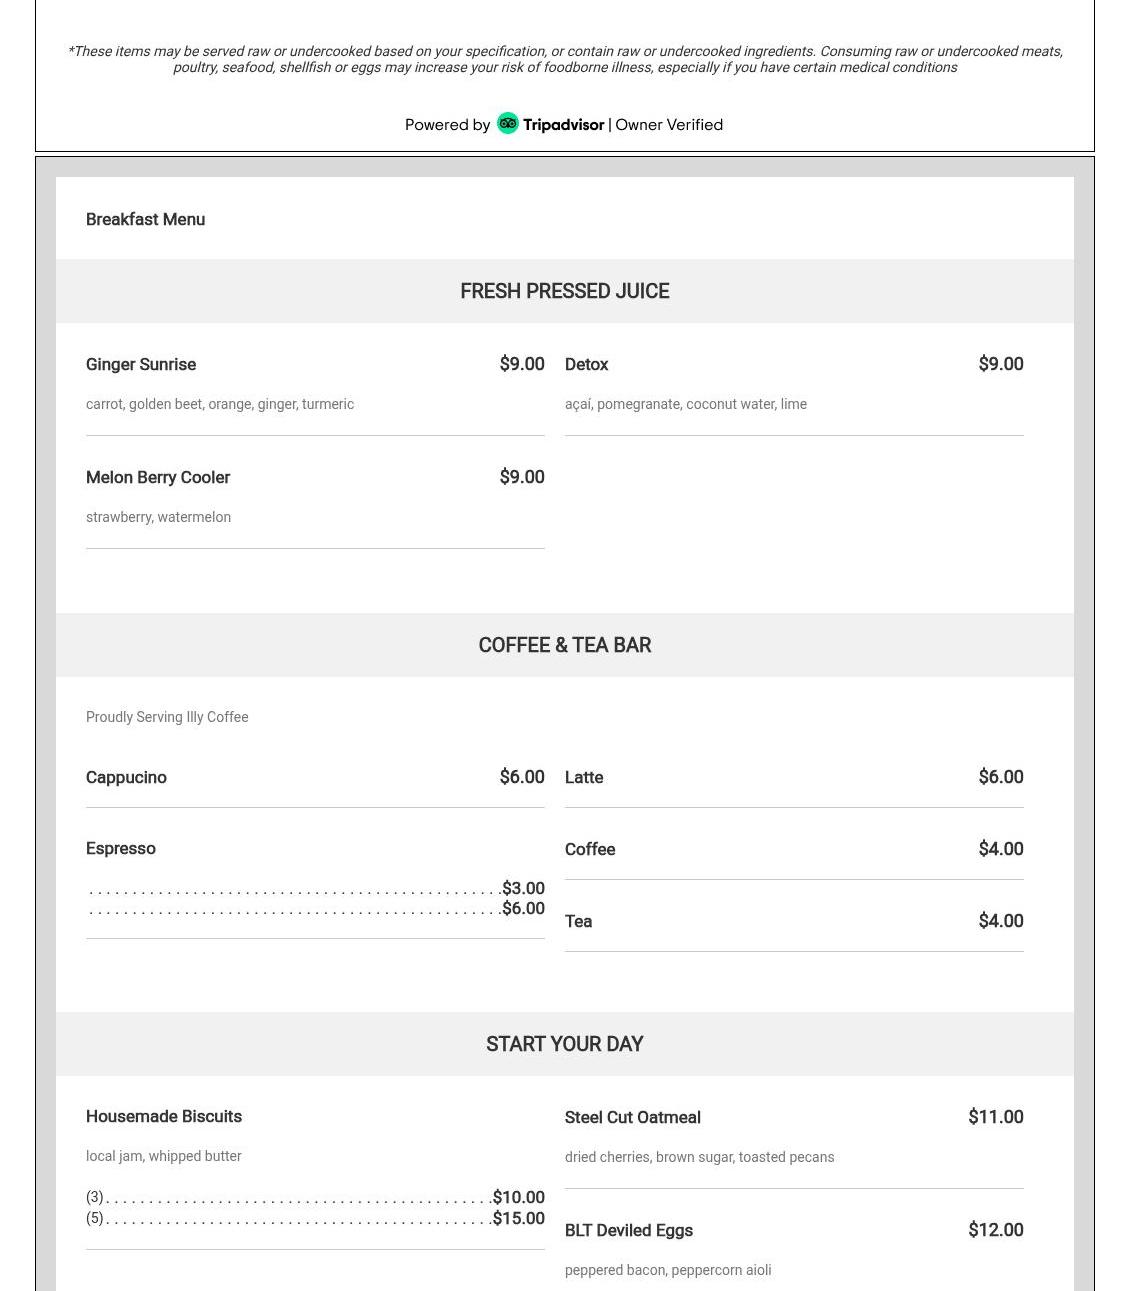1130x1291 pixels.
Task: Click the Latte menu item
Action: pos(584,778)
